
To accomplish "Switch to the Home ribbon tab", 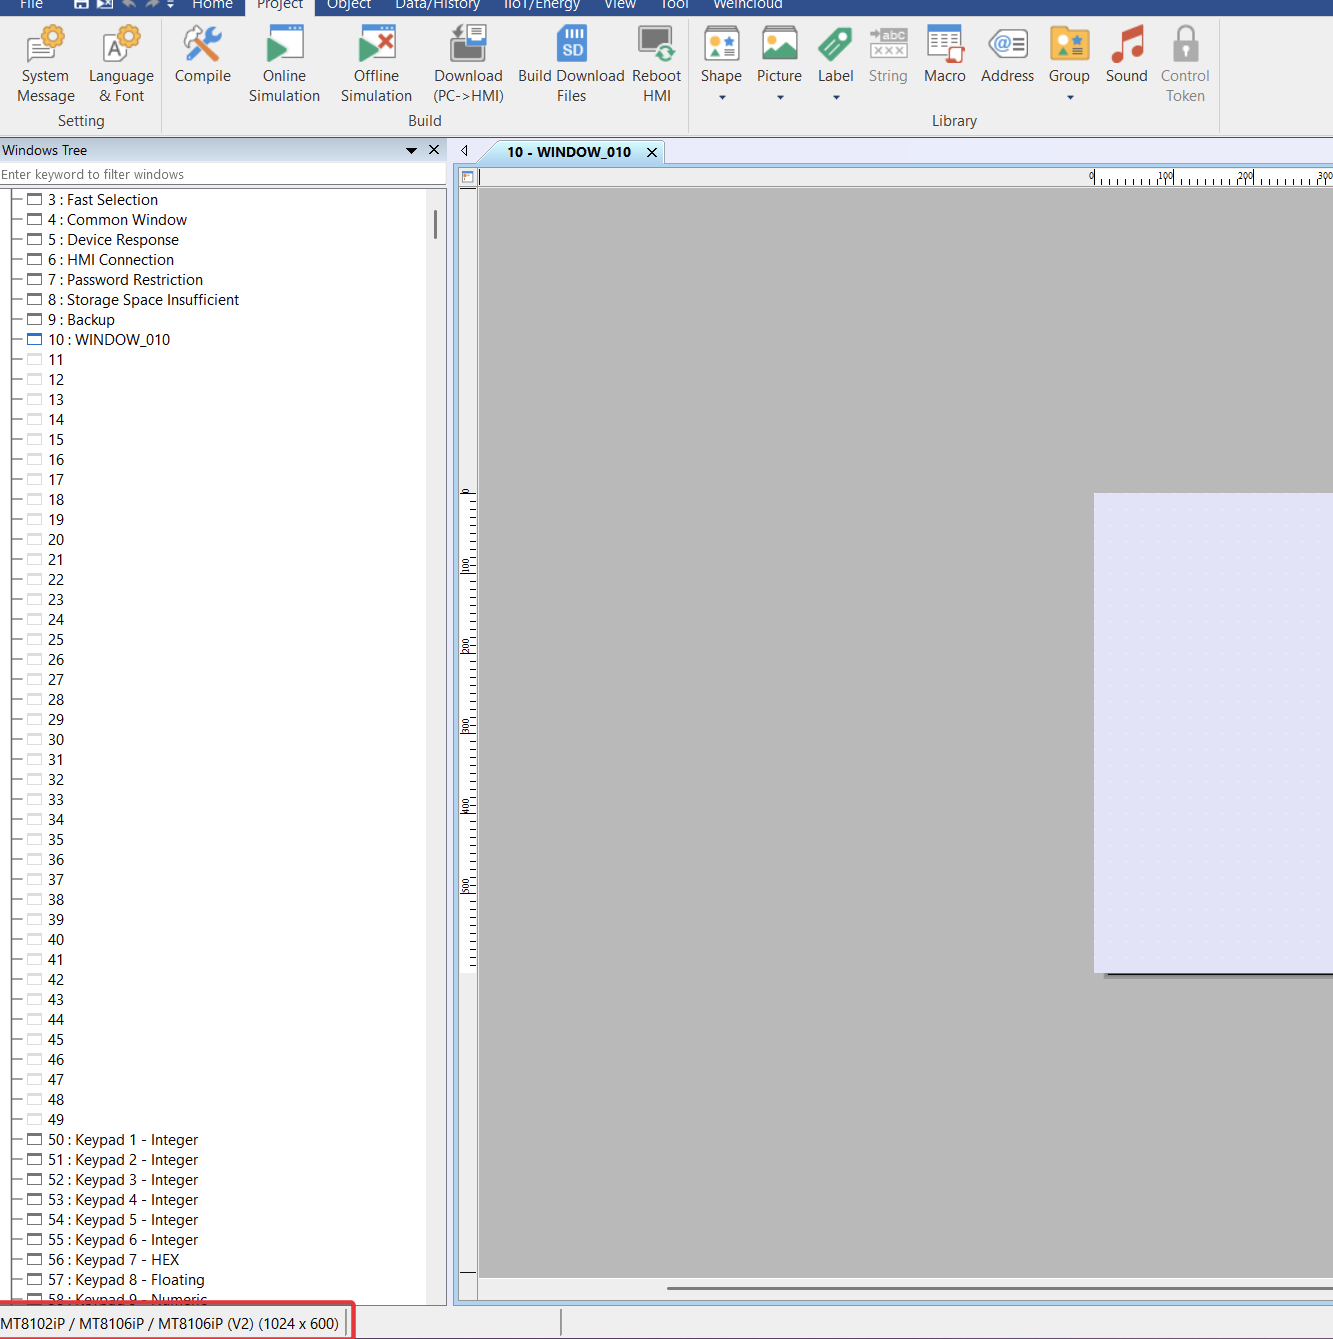I will (212, 5).
